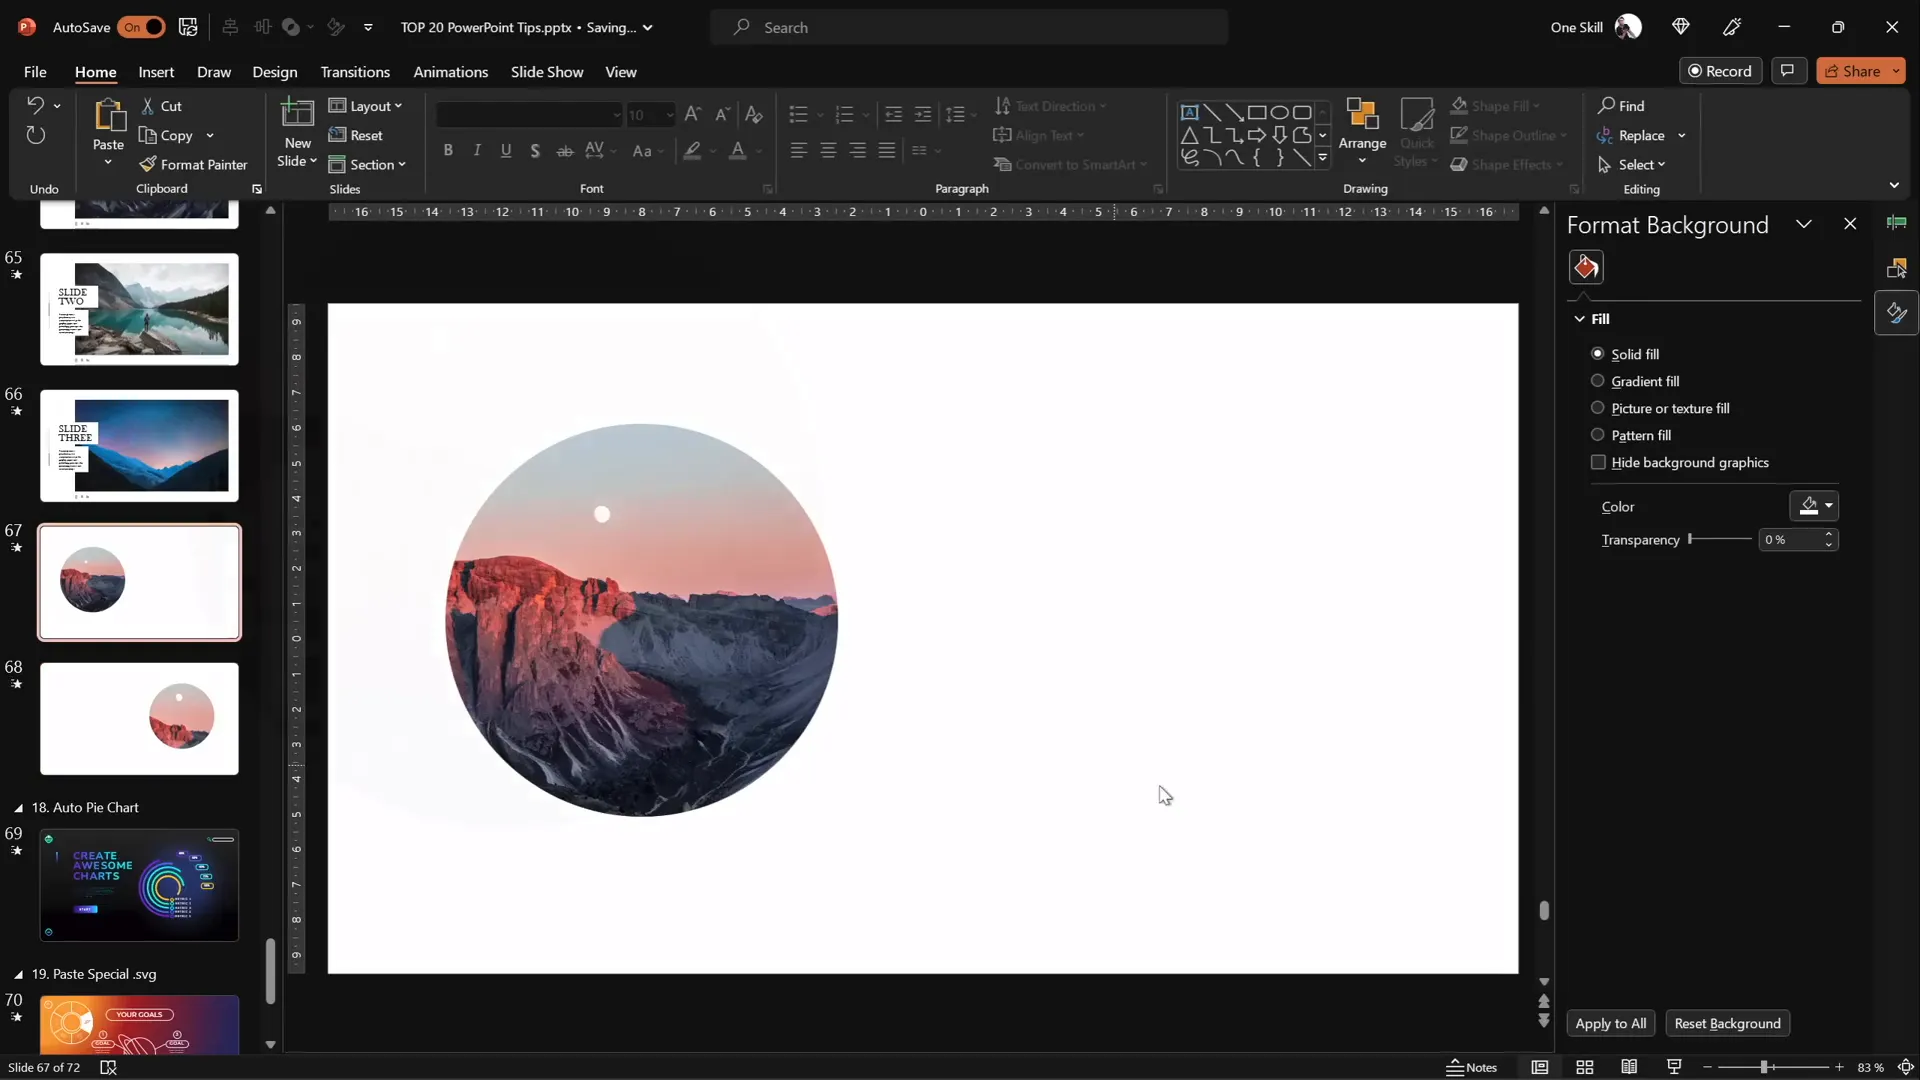Open Fill & Line paint bucket icon
Image resolution: width=1920 pixels, height=1080 pixels.
[x=1586, y=267]
